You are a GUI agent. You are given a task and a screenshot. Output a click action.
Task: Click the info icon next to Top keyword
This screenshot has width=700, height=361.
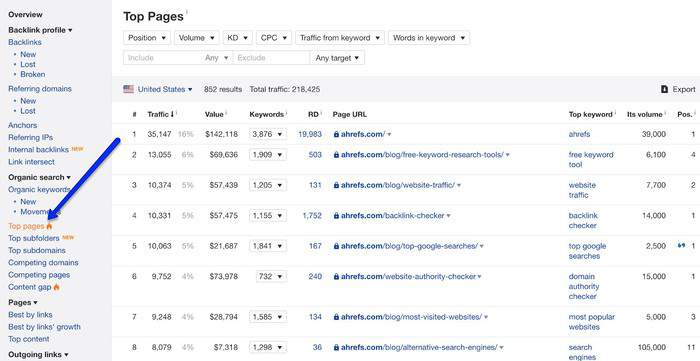pyautogui.click(x=615, y=112)
